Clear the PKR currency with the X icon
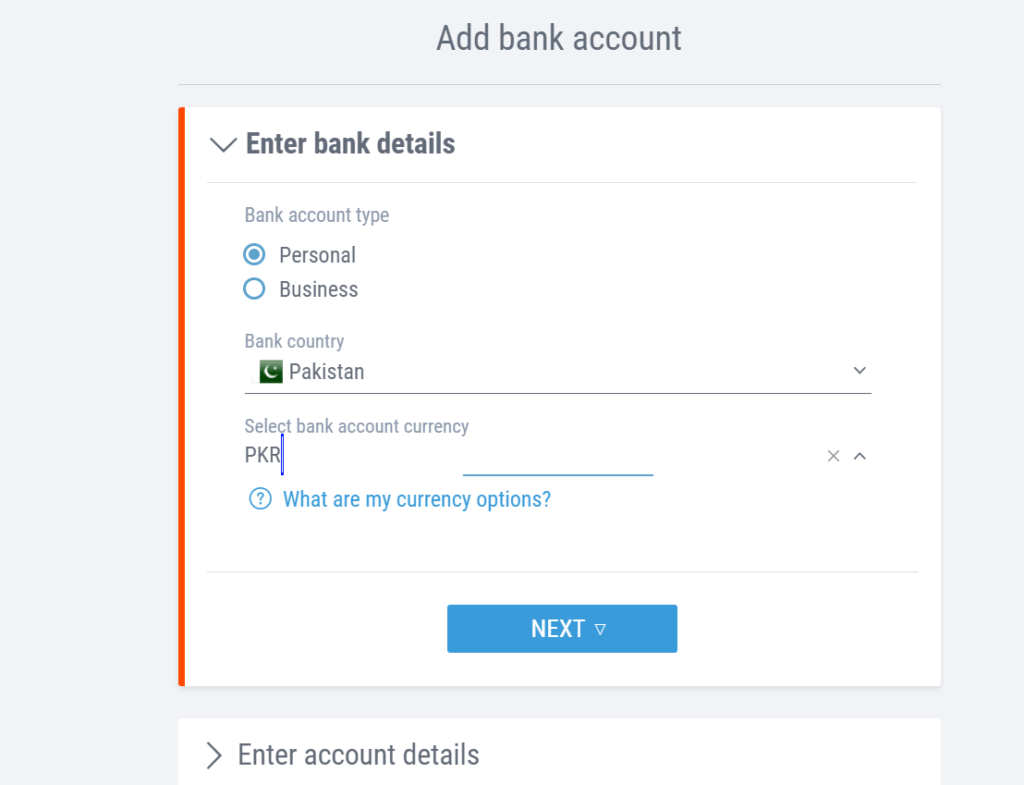This screenshot has height=785, width=1024. tap(833, 456)
